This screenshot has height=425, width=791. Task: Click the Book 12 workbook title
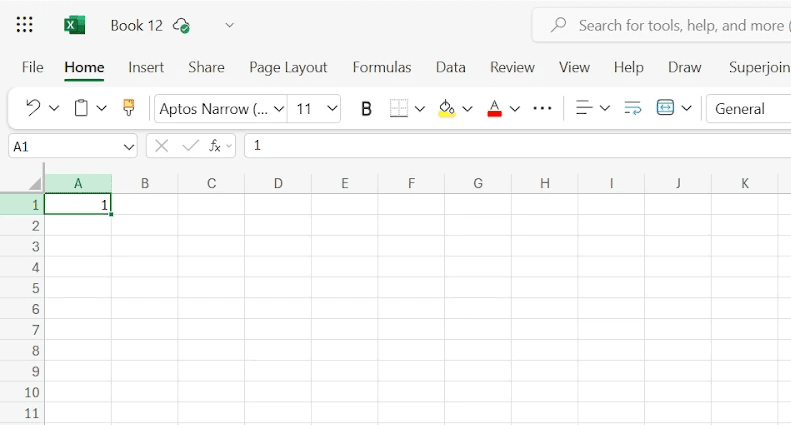point(137,25)
